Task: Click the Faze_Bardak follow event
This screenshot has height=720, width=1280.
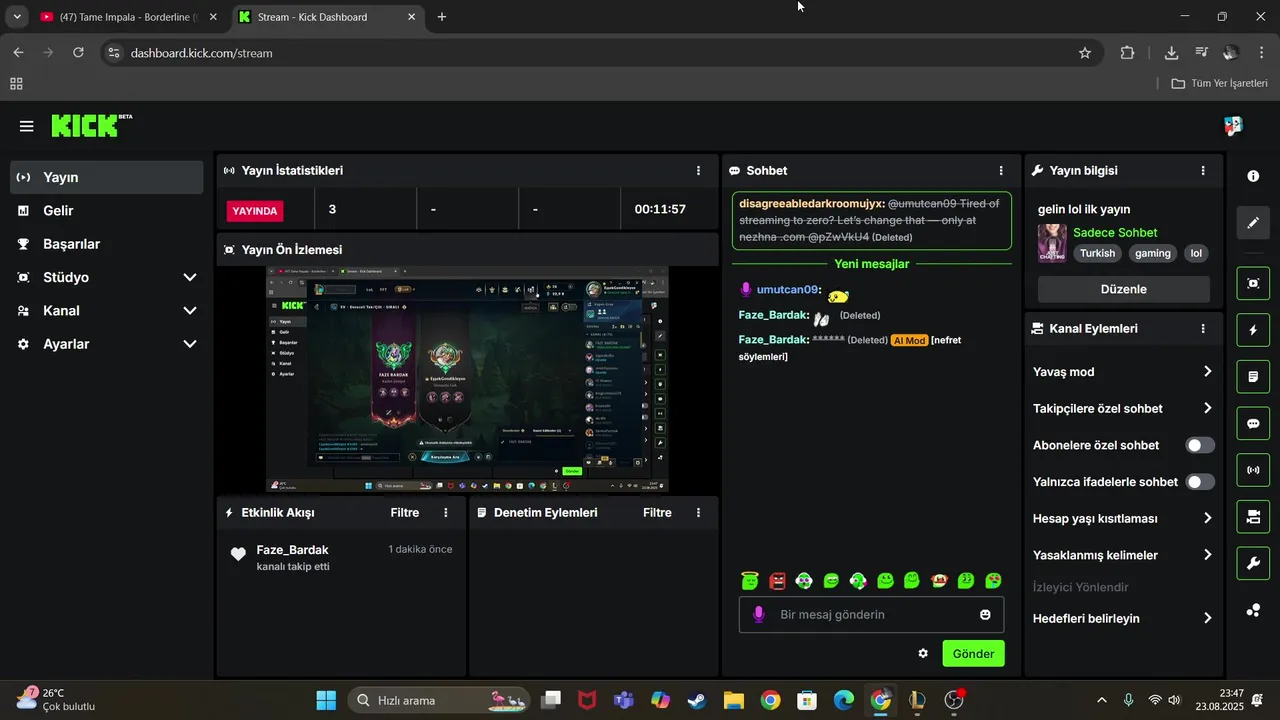Action: point(340,558)
